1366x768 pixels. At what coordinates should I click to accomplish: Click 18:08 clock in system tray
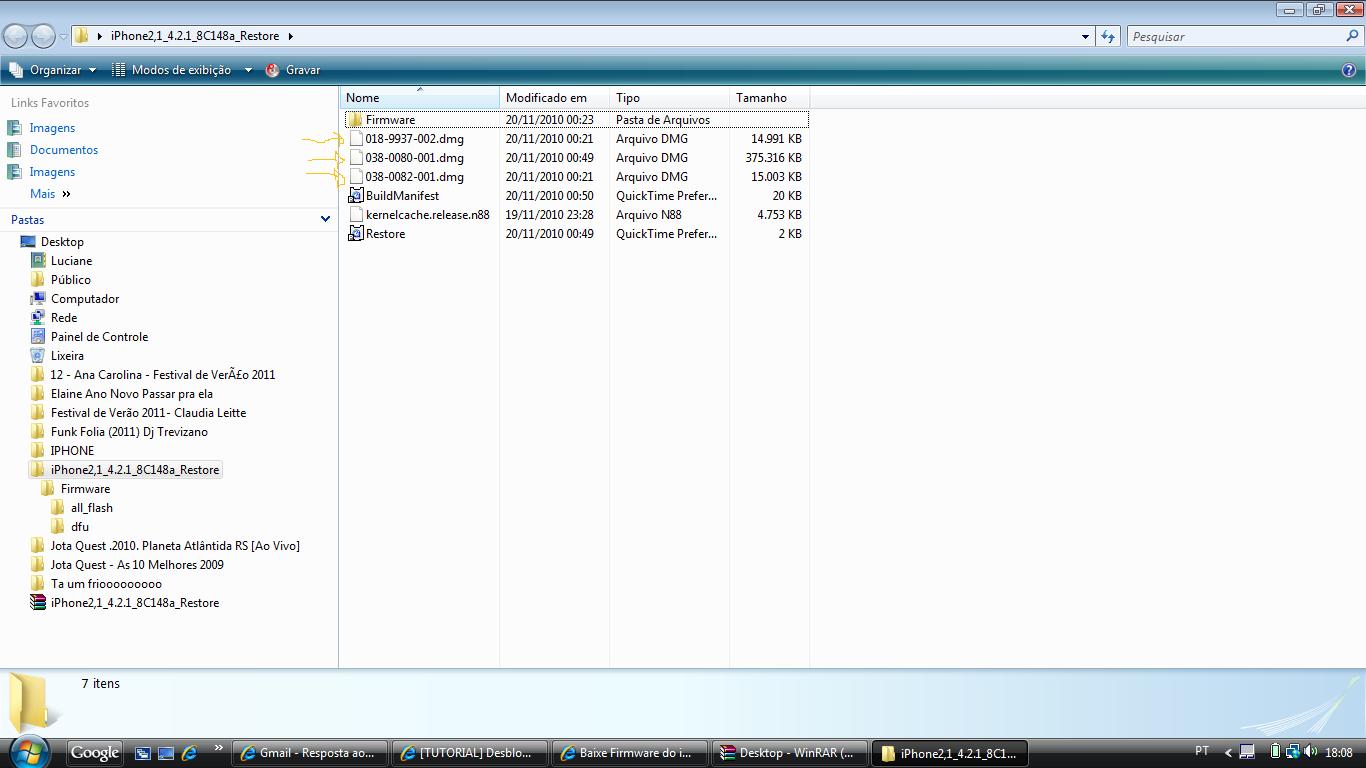point(1339,752)
